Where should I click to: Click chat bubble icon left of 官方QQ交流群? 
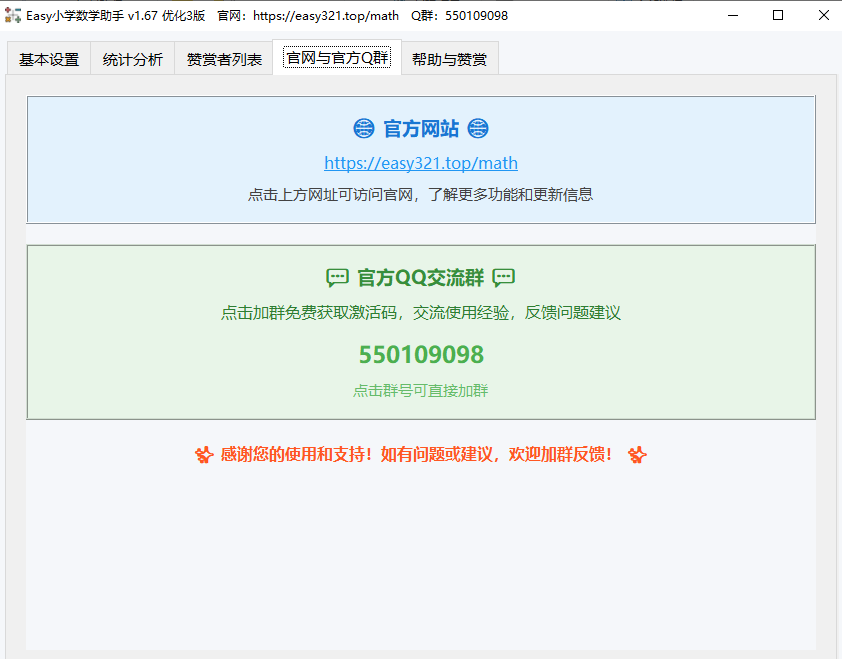[337, 278]
